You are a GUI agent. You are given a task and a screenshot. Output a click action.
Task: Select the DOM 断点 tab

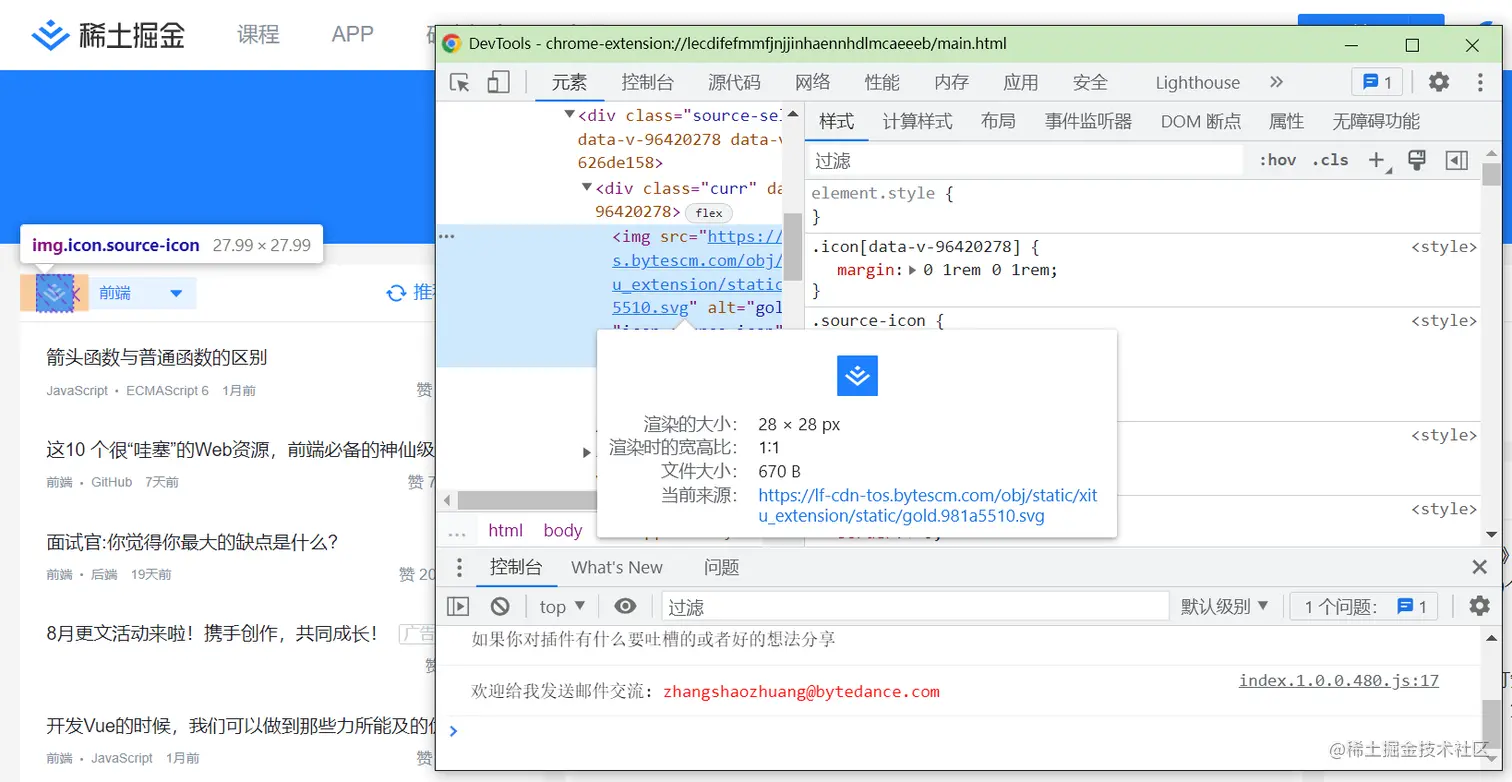1201,121
